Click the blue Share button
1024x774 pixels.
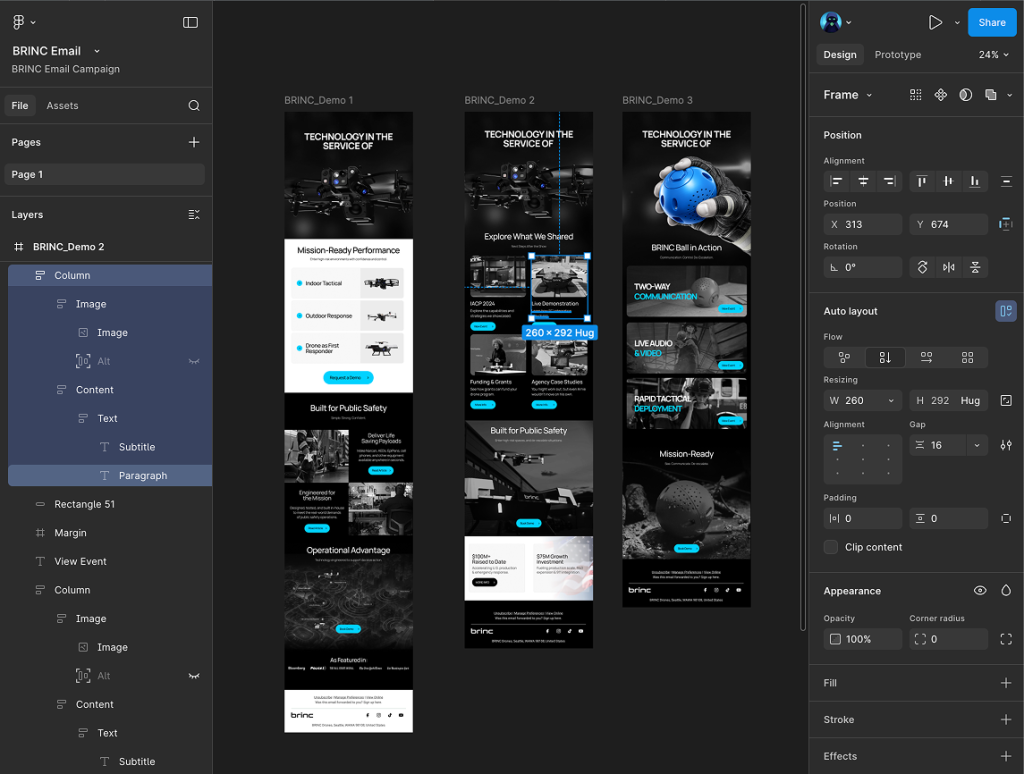click(991, 22)
